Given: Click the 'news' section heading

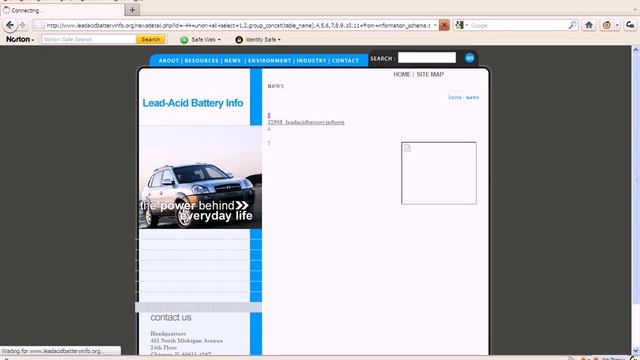Looking at the screenshot, I should pos(276,86).
